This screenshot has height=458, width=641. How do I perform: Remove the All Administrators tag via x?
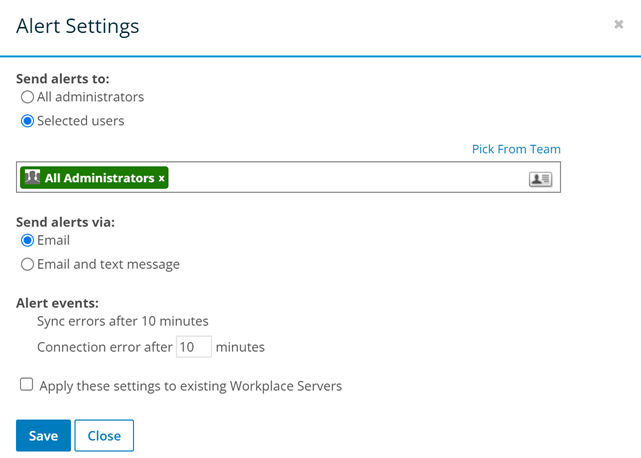click(162, 179)
